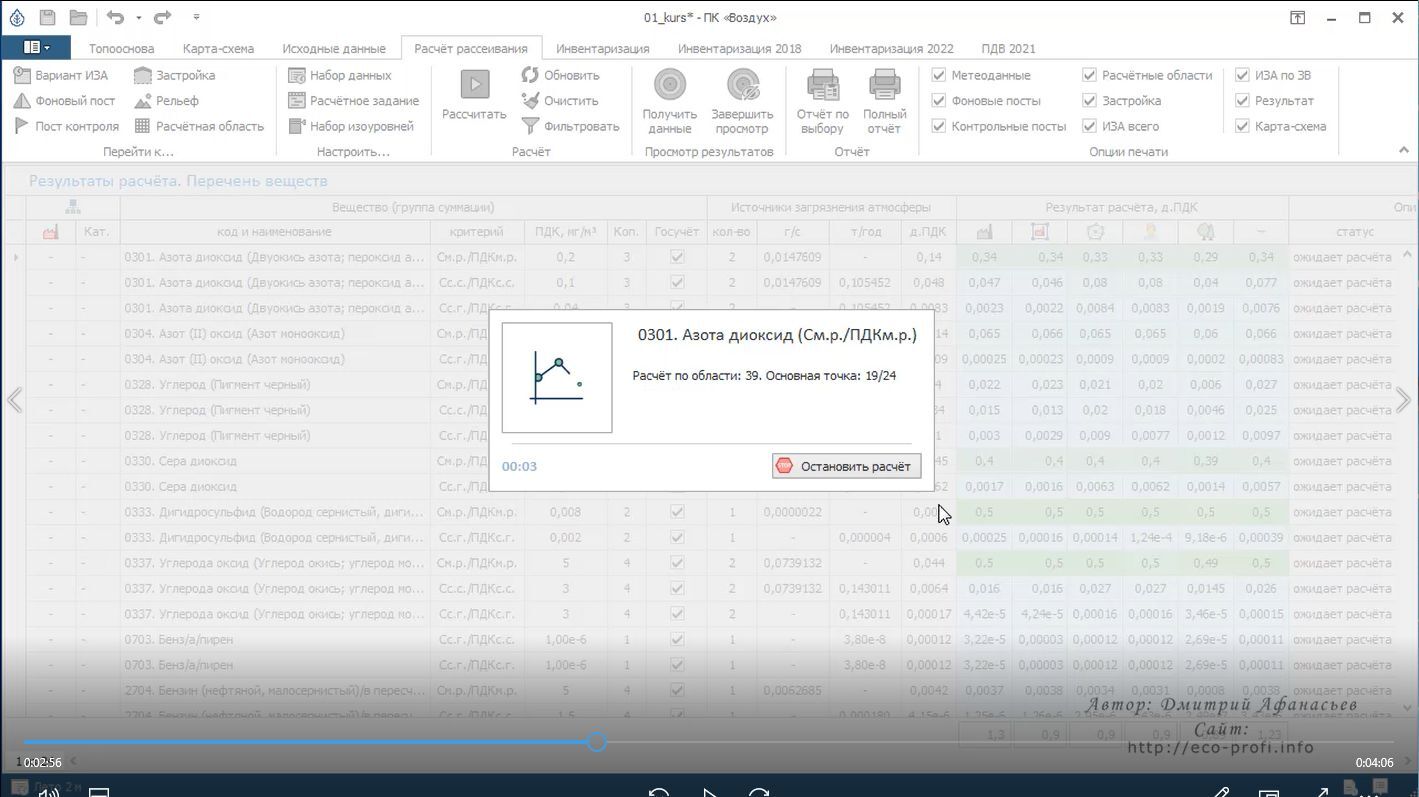Collapse the ribbon with the up chevron
The height and width of the screenshot is (797, 1419).
[x=1404, y=150]
